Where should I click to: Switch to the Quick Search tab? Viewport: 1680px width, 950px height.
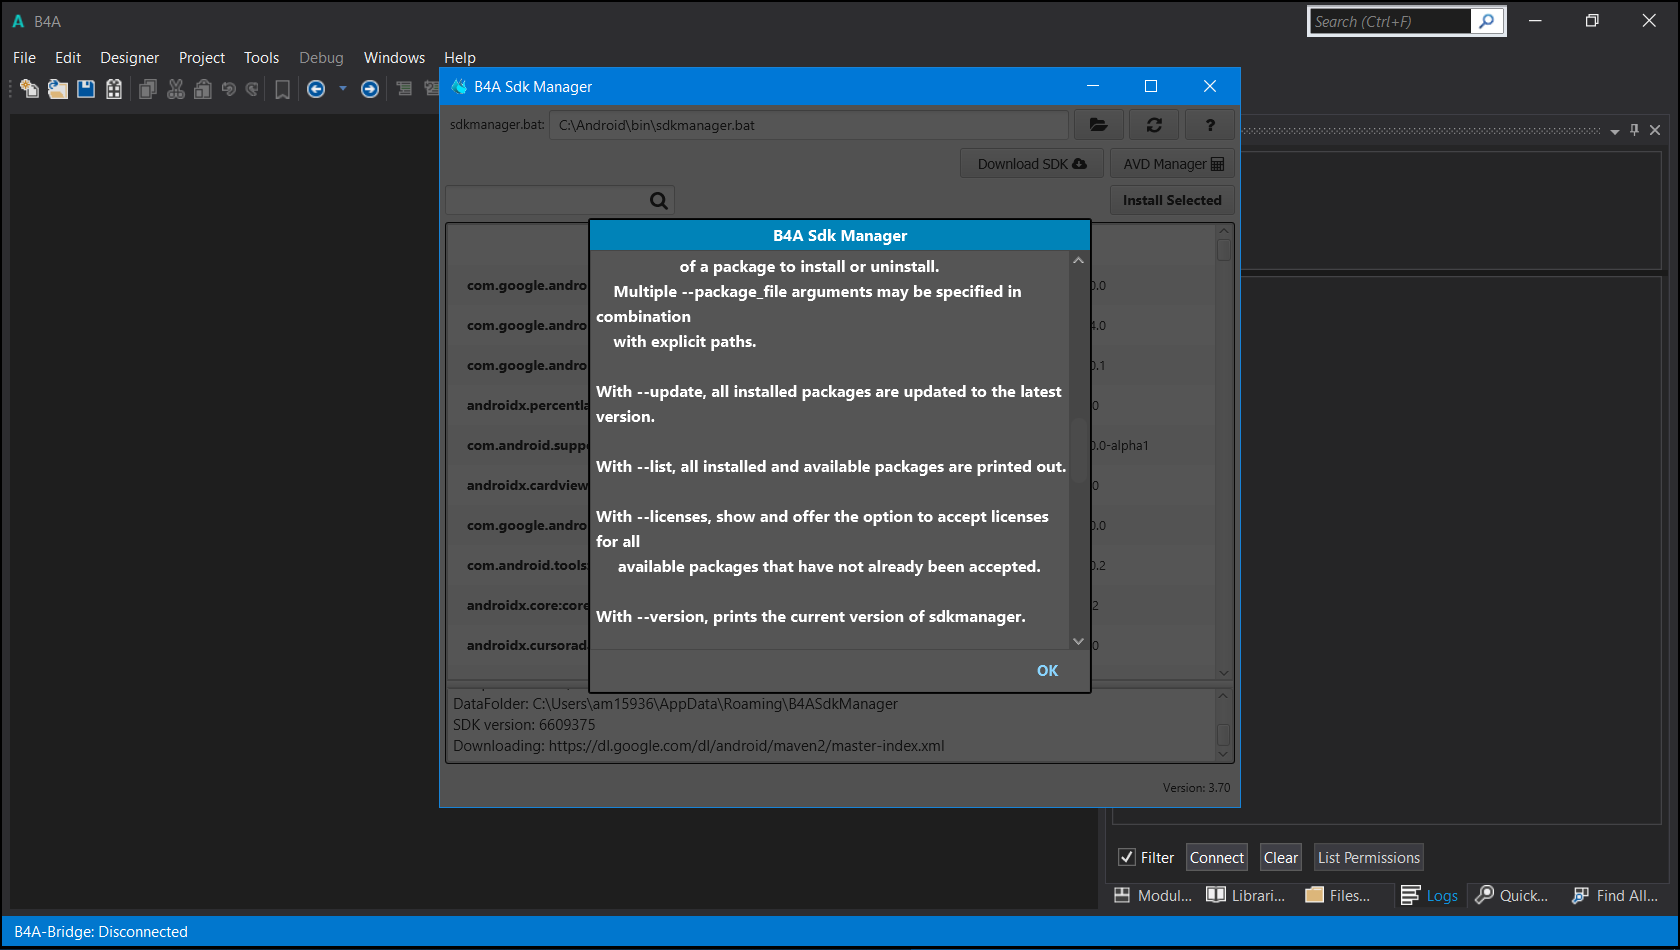tap(1512, 895)
